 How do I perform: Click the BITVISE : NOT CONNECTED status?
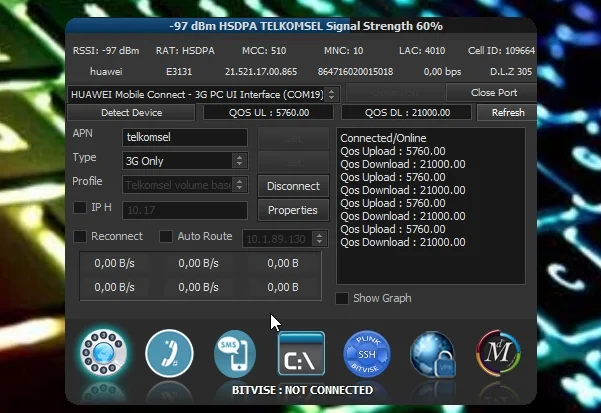point(302,390)
